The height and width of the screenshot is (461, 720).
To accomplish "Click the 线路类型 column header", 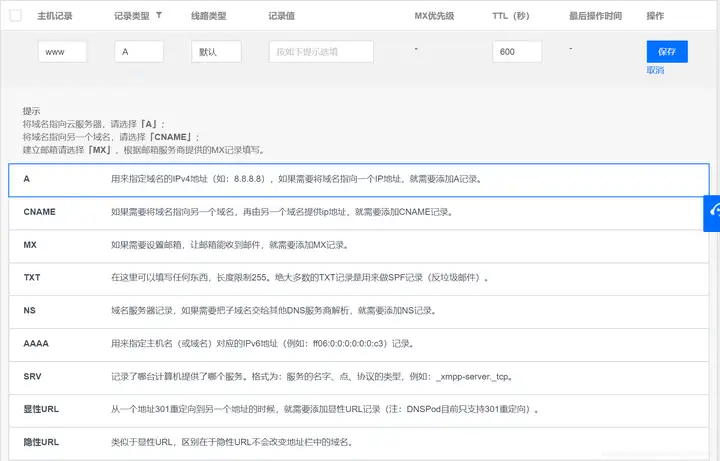I will click(x=208, y=16).
